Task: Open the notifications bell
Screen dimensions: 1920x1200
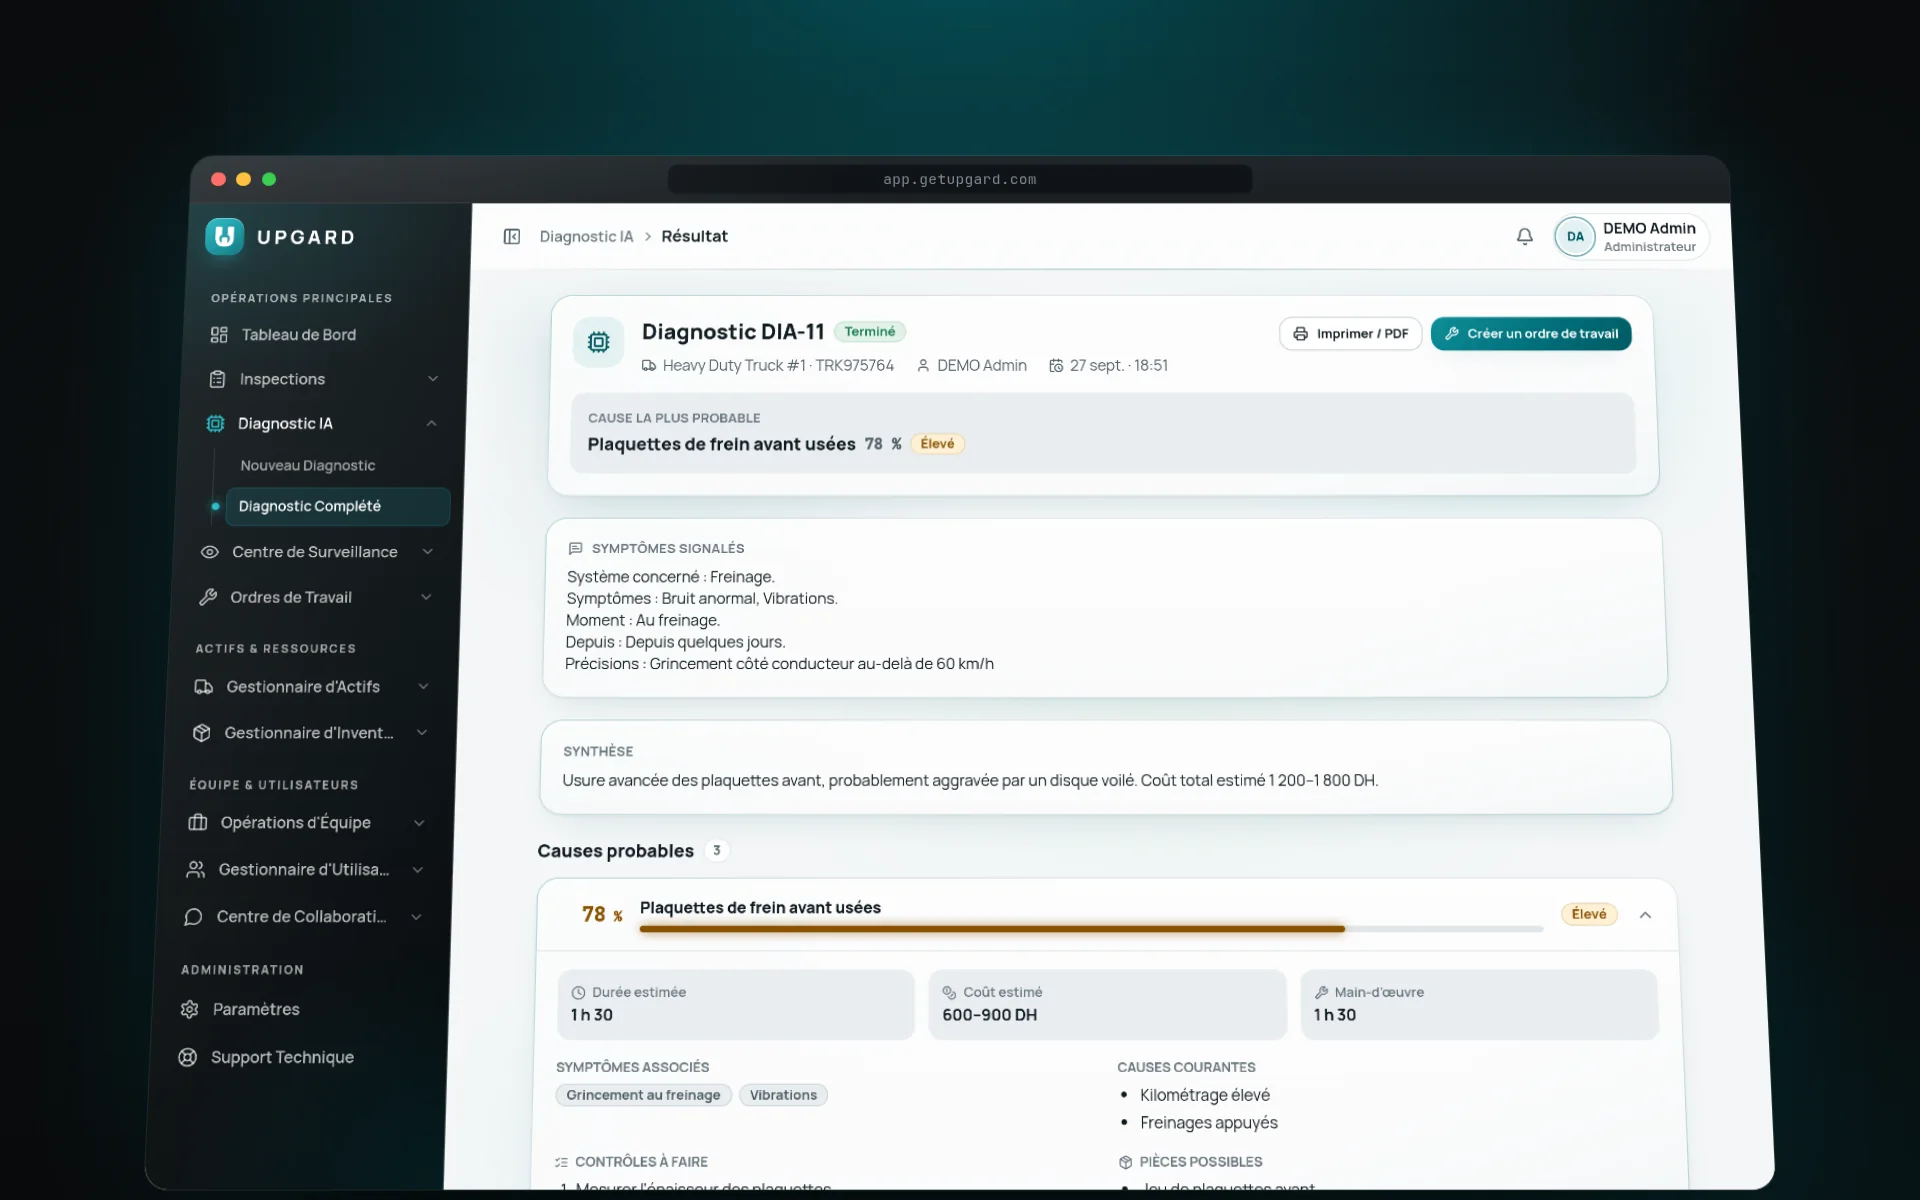Action: [x=1524, y=237]
